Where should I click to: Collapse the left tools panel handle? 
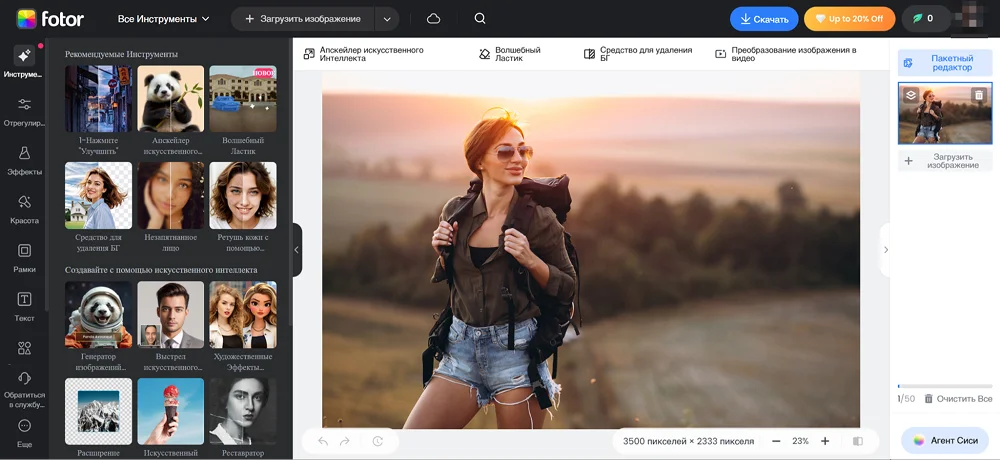tap(296, 250)
